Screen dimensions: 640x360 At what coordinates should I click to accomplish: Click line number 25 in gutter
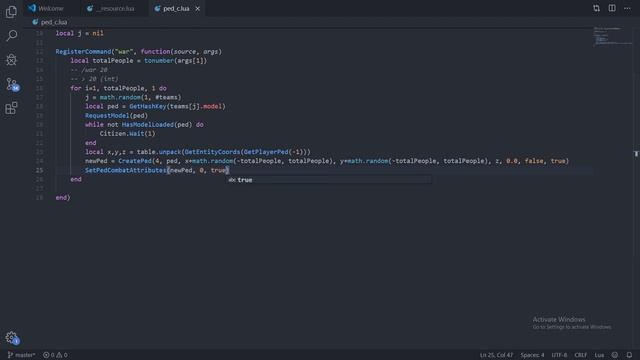tap(39, 170)
